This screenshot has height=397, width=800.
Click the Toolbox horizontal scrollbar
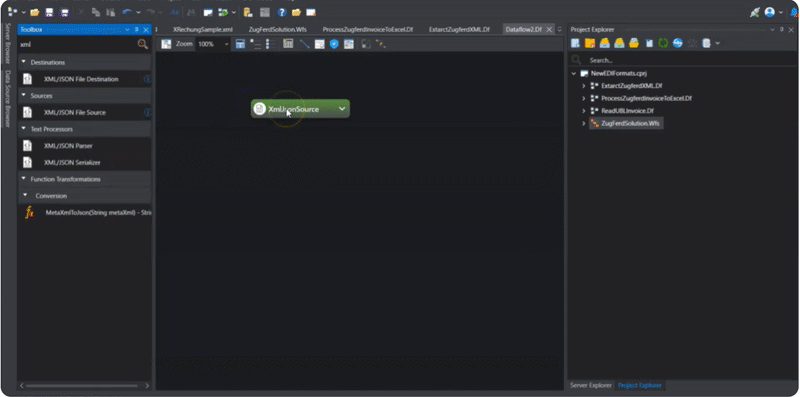[x=83, y=386]
